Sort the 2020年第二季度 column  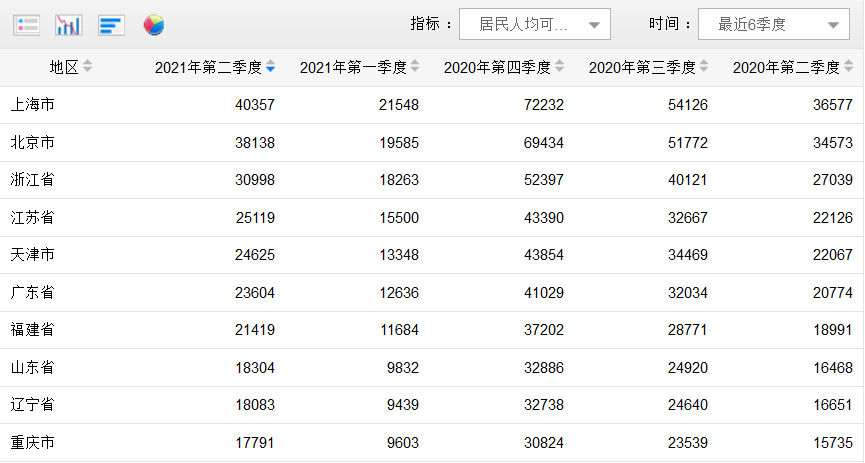point(848,67)
